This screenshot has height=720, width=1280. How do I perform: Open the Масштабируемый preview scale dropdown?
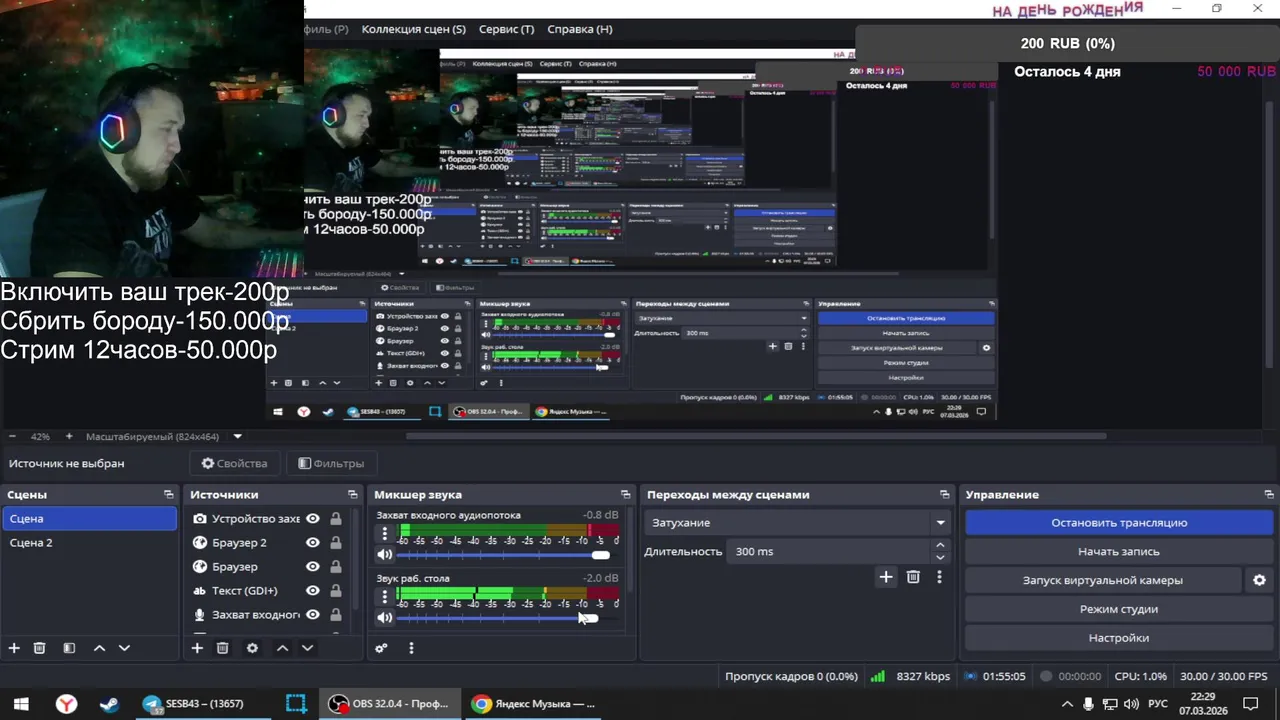164,437
